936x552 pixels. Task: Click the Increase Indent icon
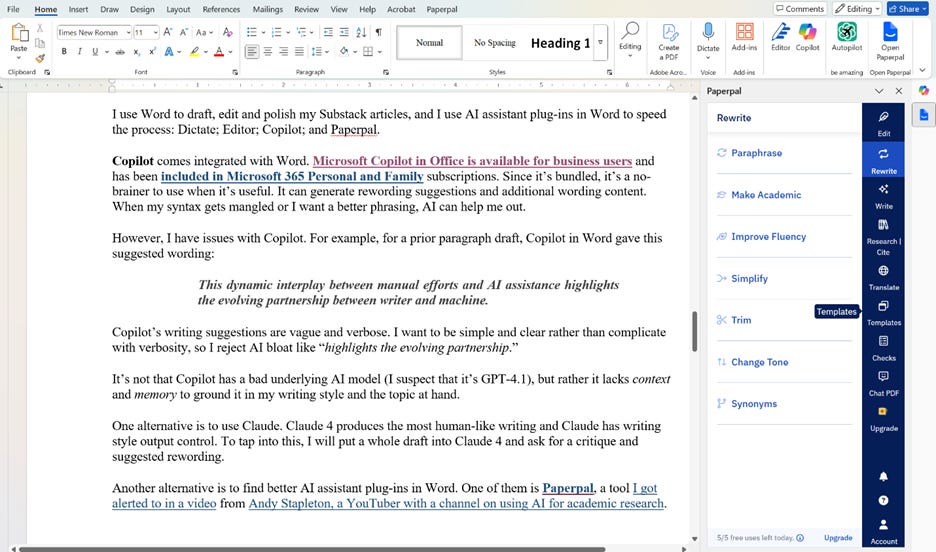344,32
